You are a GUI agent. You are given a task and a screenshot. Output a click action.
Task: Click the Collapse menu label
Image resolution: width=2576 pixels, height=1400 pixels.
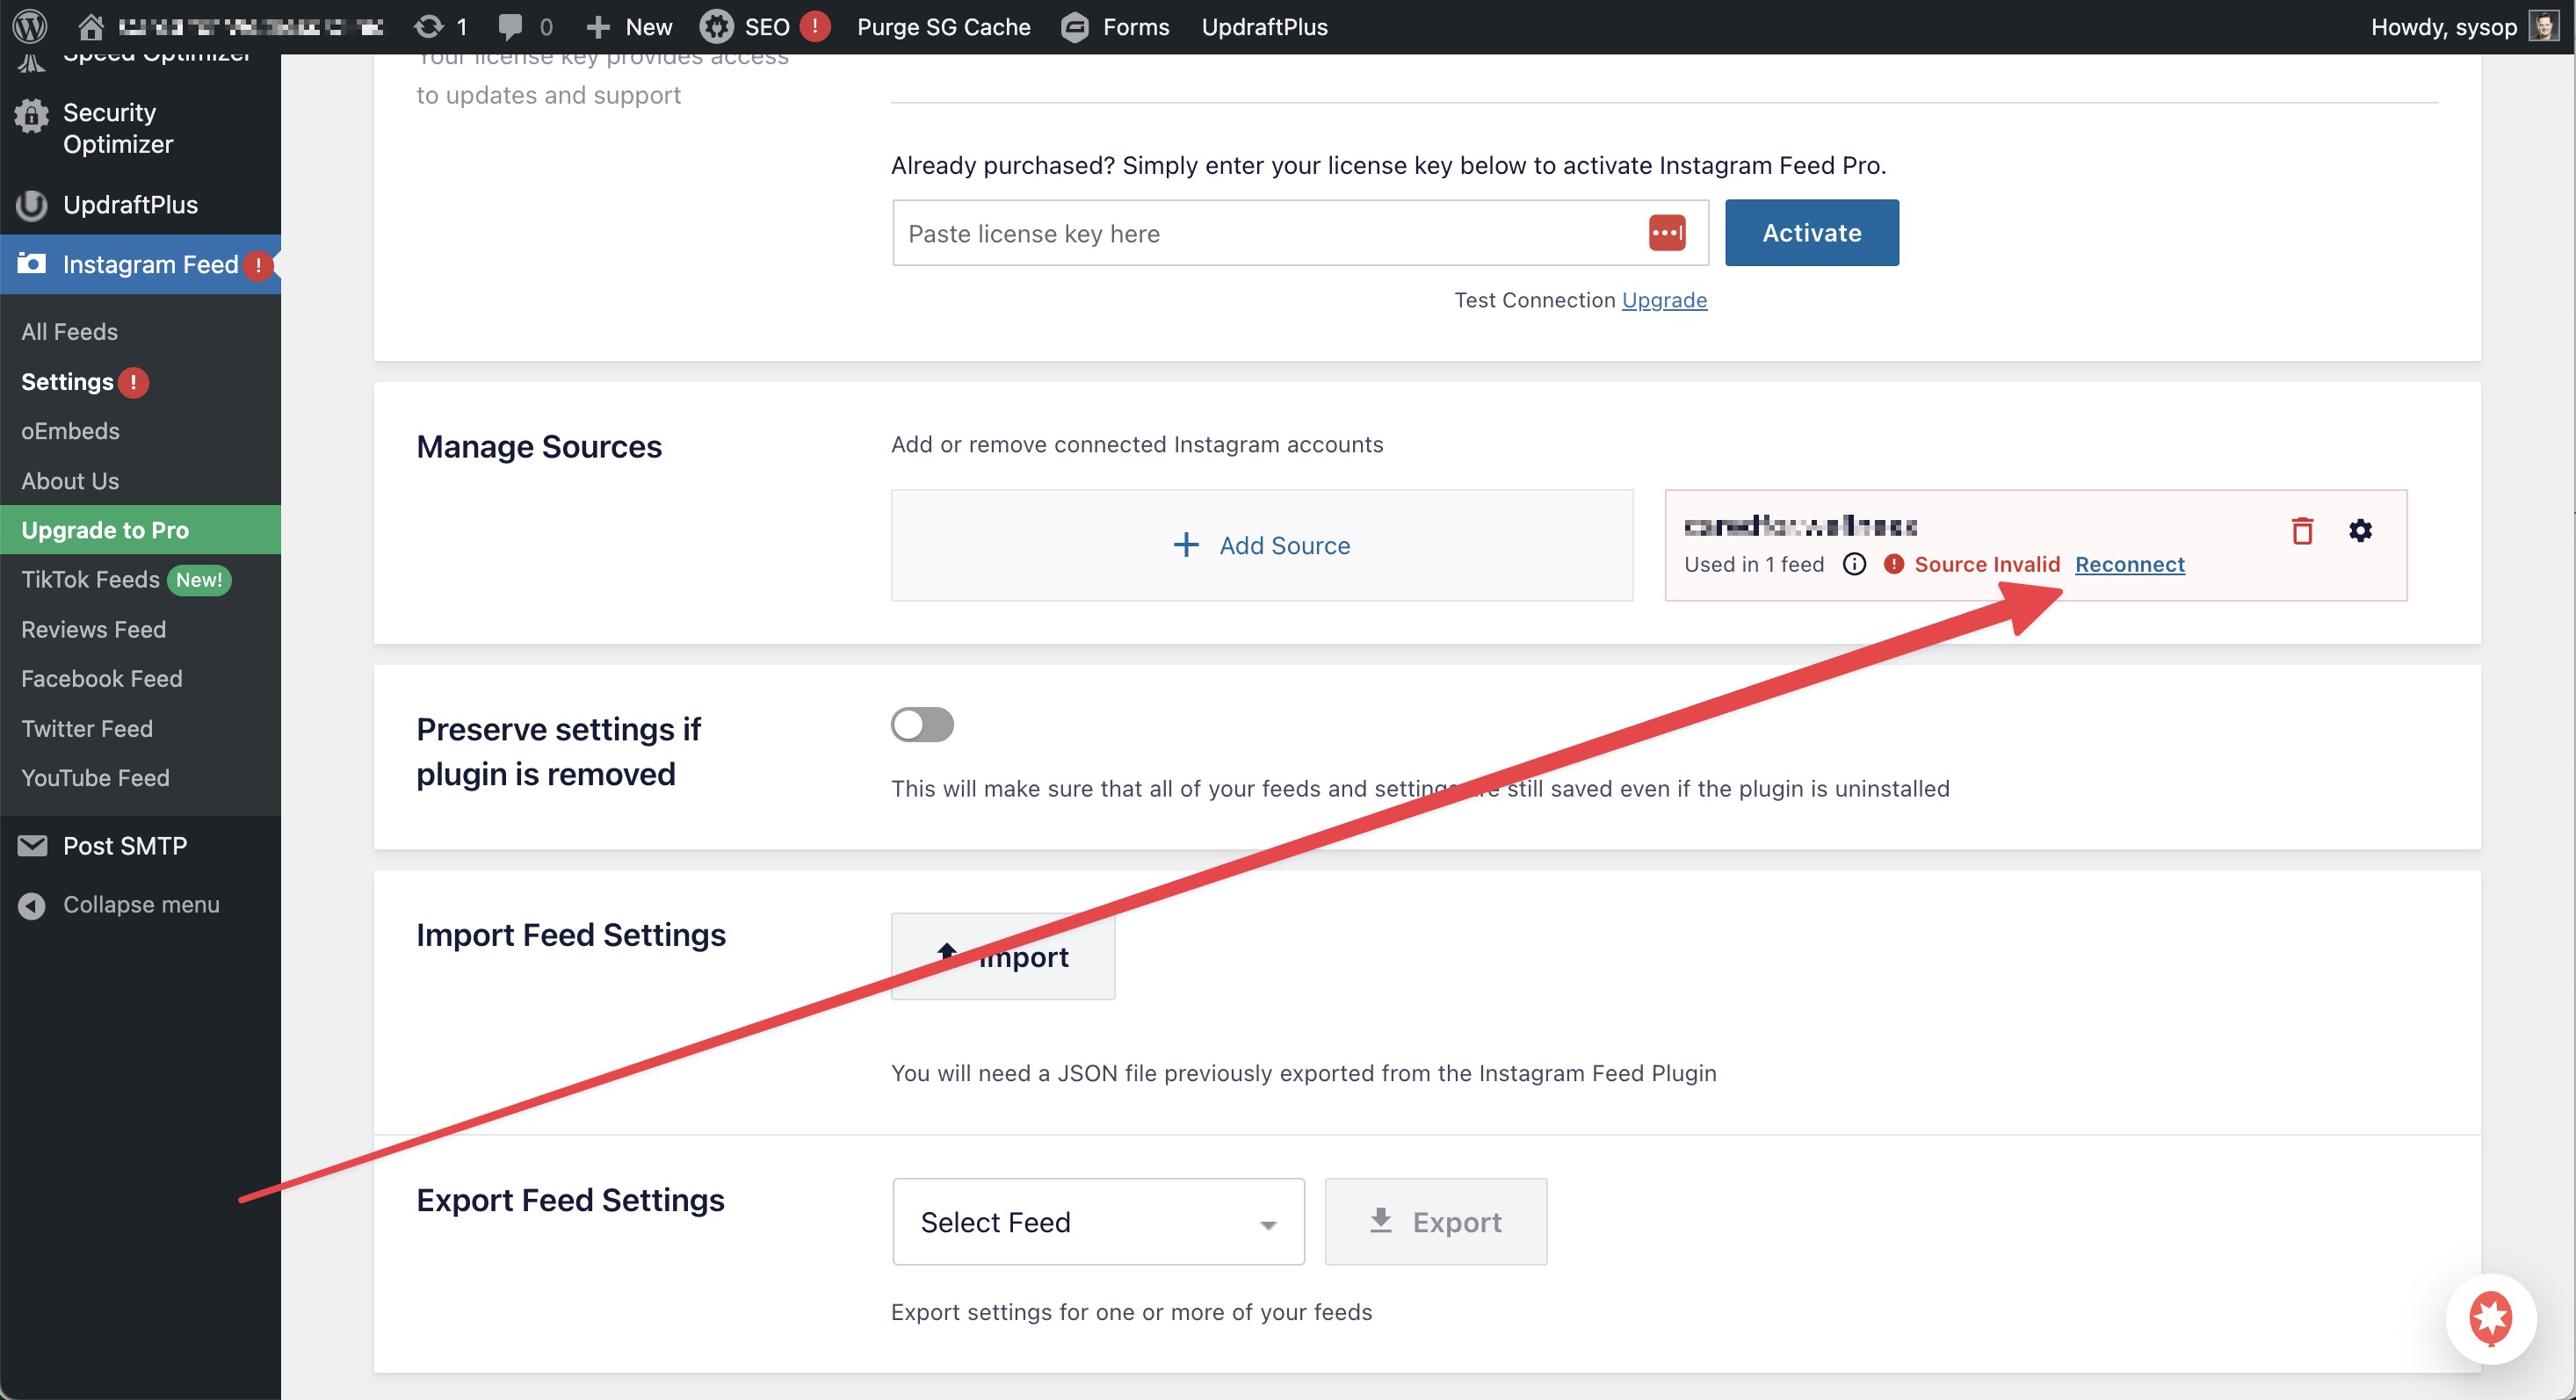(x=141, y=905)
